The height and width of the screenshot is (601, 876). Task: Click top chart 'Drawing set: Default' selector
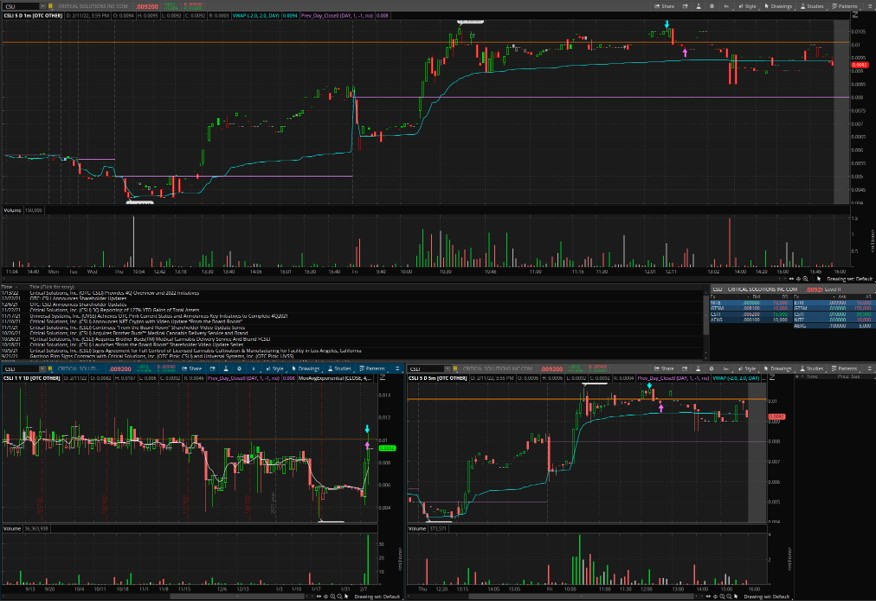(850, 279)
